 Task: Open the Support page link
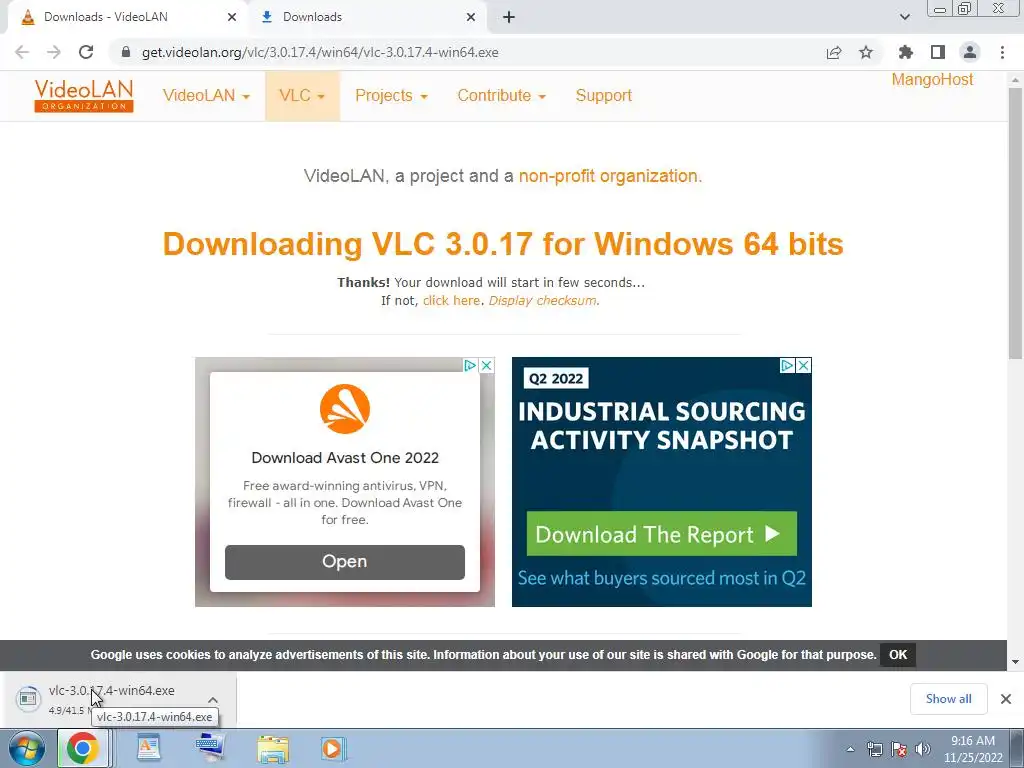pyautogui.click(x=603, y=95)
